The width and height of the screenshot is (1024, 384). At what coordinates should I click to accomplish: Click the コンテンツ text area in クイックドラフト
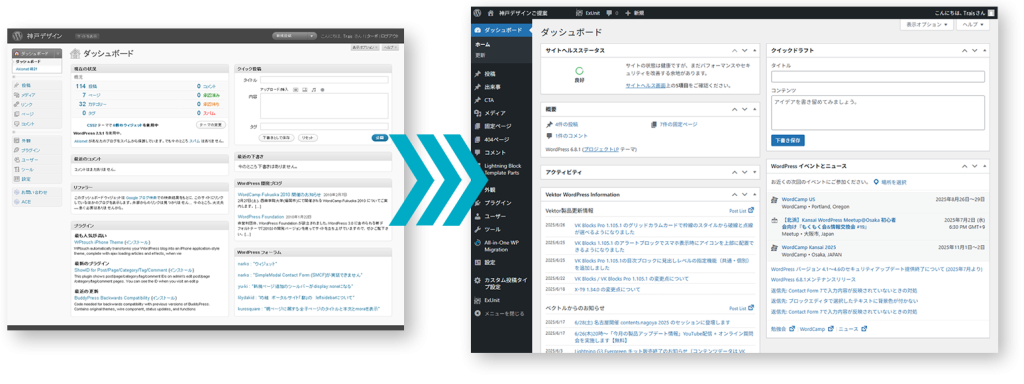tap(878, 113)
